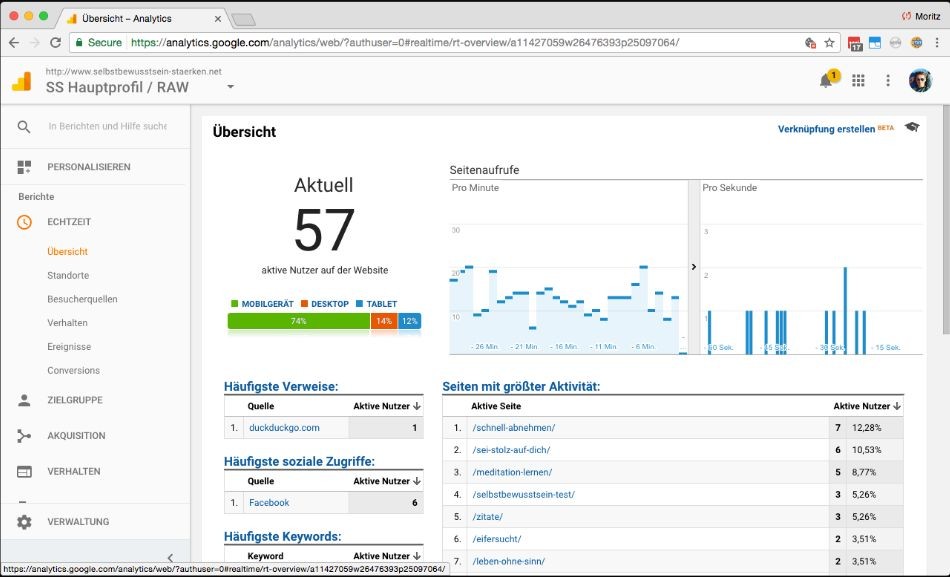Open the notifications bell icon
This screenshot has width=950, height=577.
826,81
